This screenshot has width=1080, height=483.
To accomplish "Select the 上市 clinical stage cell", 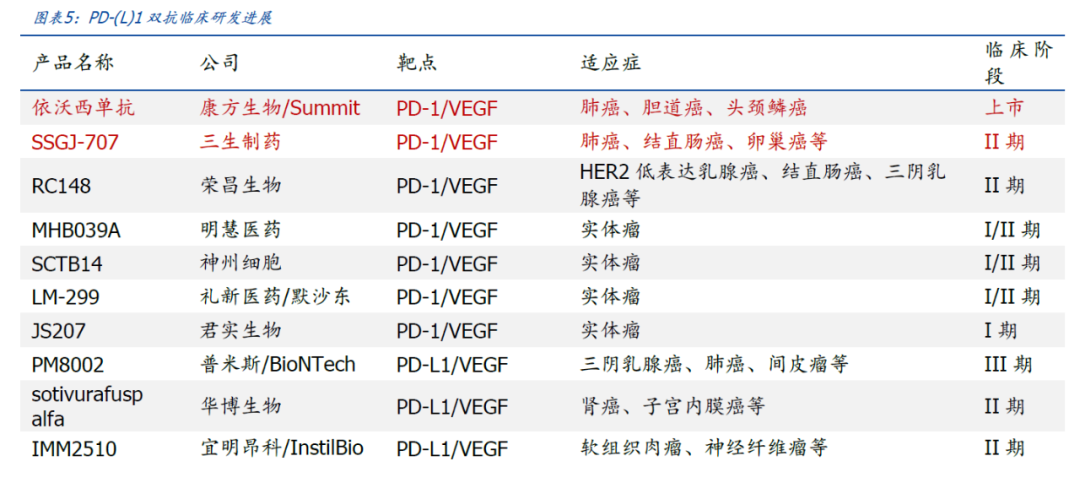I will (x=1004, y=108).
